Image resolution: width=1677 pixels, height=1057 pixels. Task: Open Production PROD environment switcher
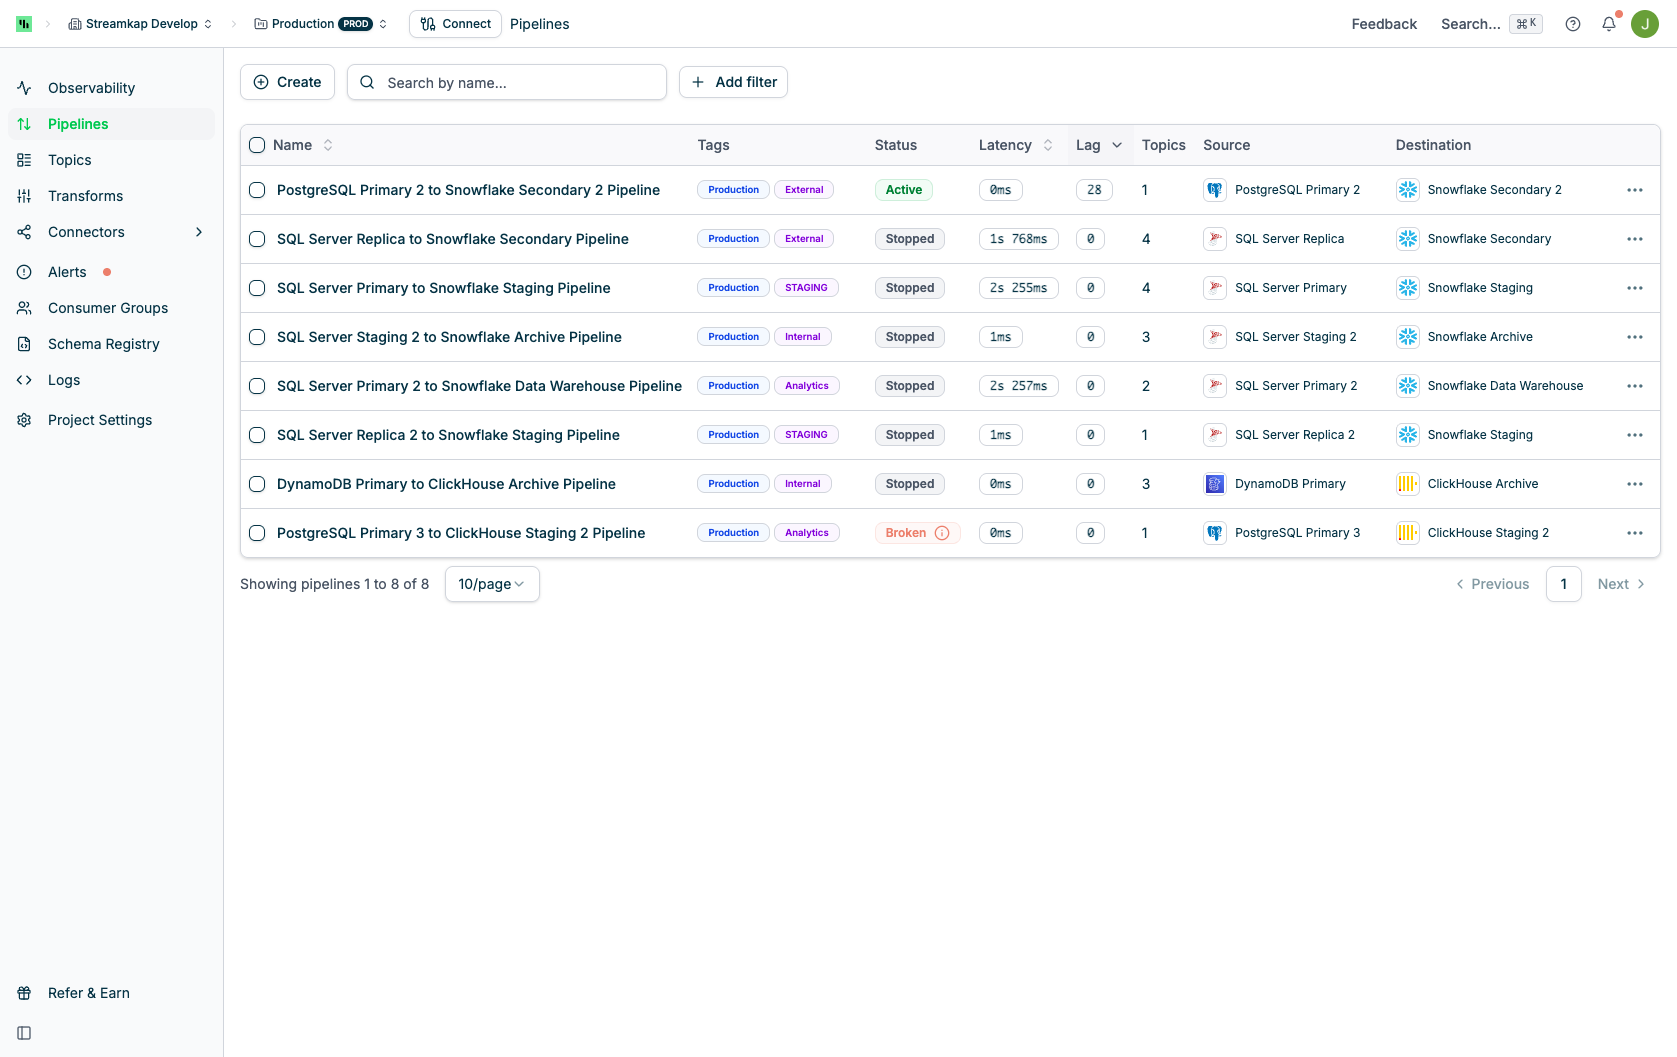(x=321, y=24)
